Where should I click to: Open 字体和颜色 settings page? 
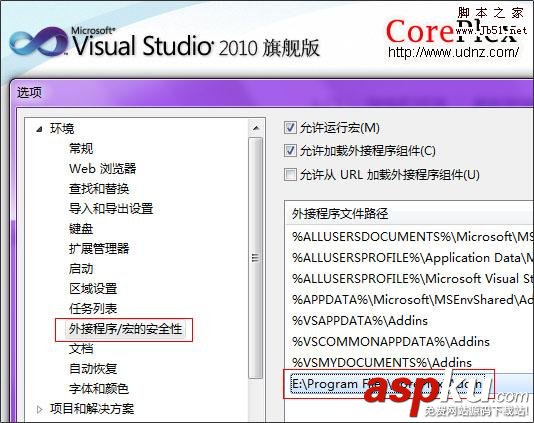pos(99,389)
